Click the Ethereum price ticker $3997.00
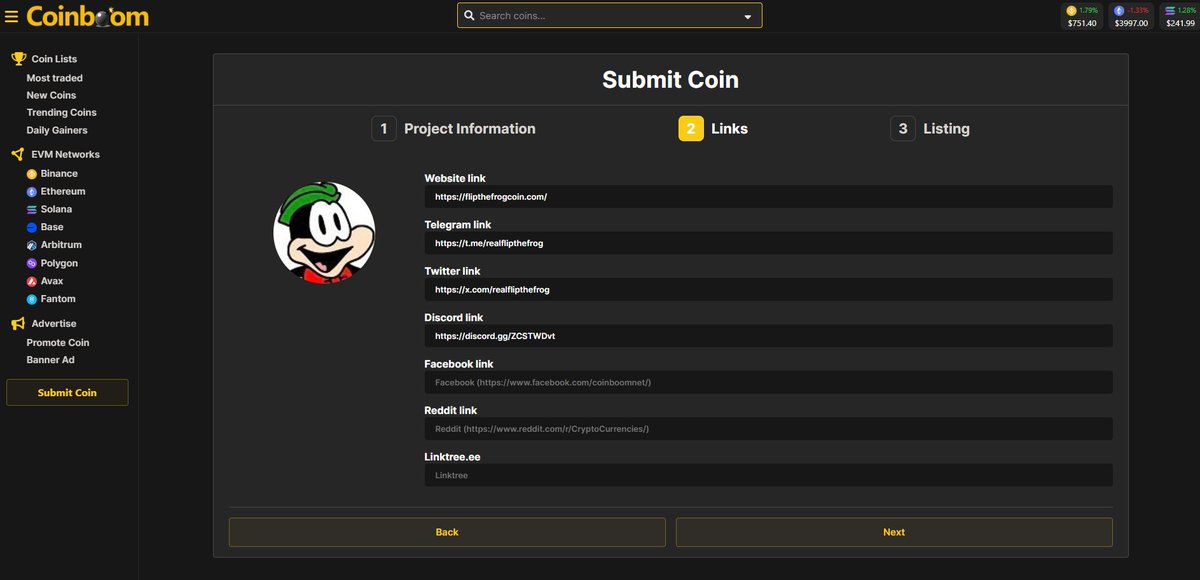Viewport: 1200px width, 580px height. pos(1131,16)
